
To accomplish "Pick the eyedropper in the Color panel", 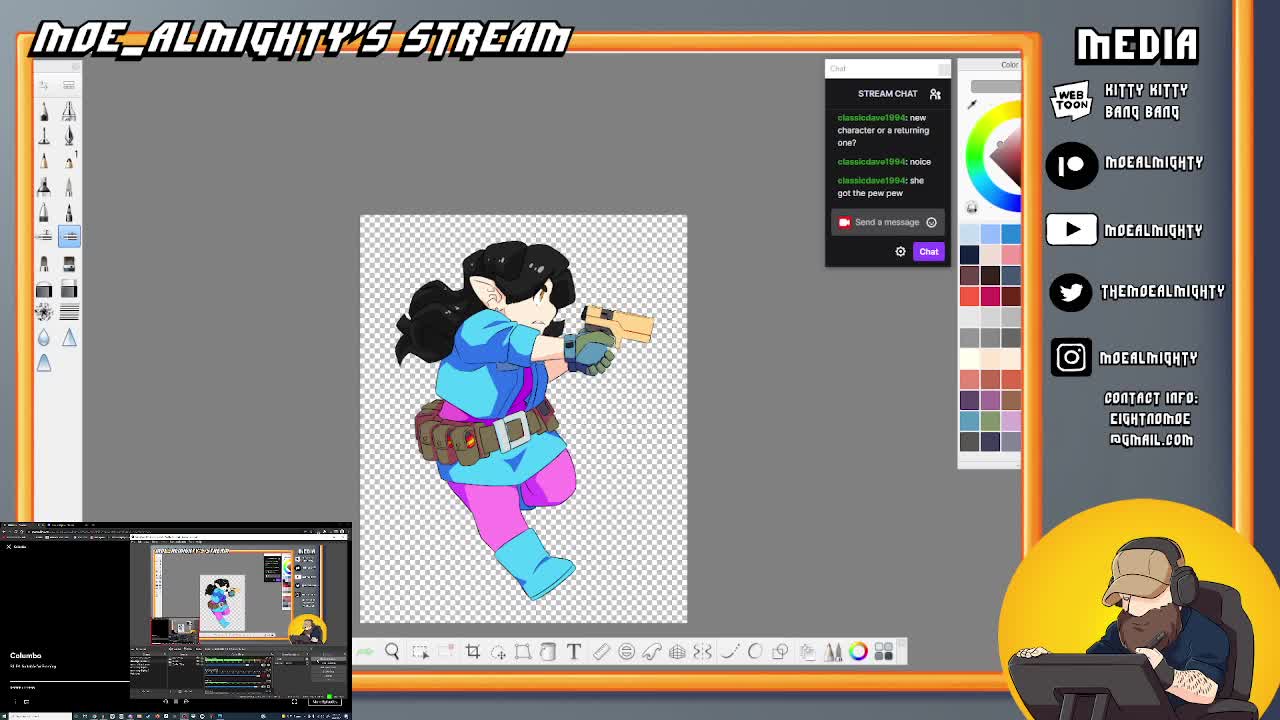I will click(x=971, y=104).
